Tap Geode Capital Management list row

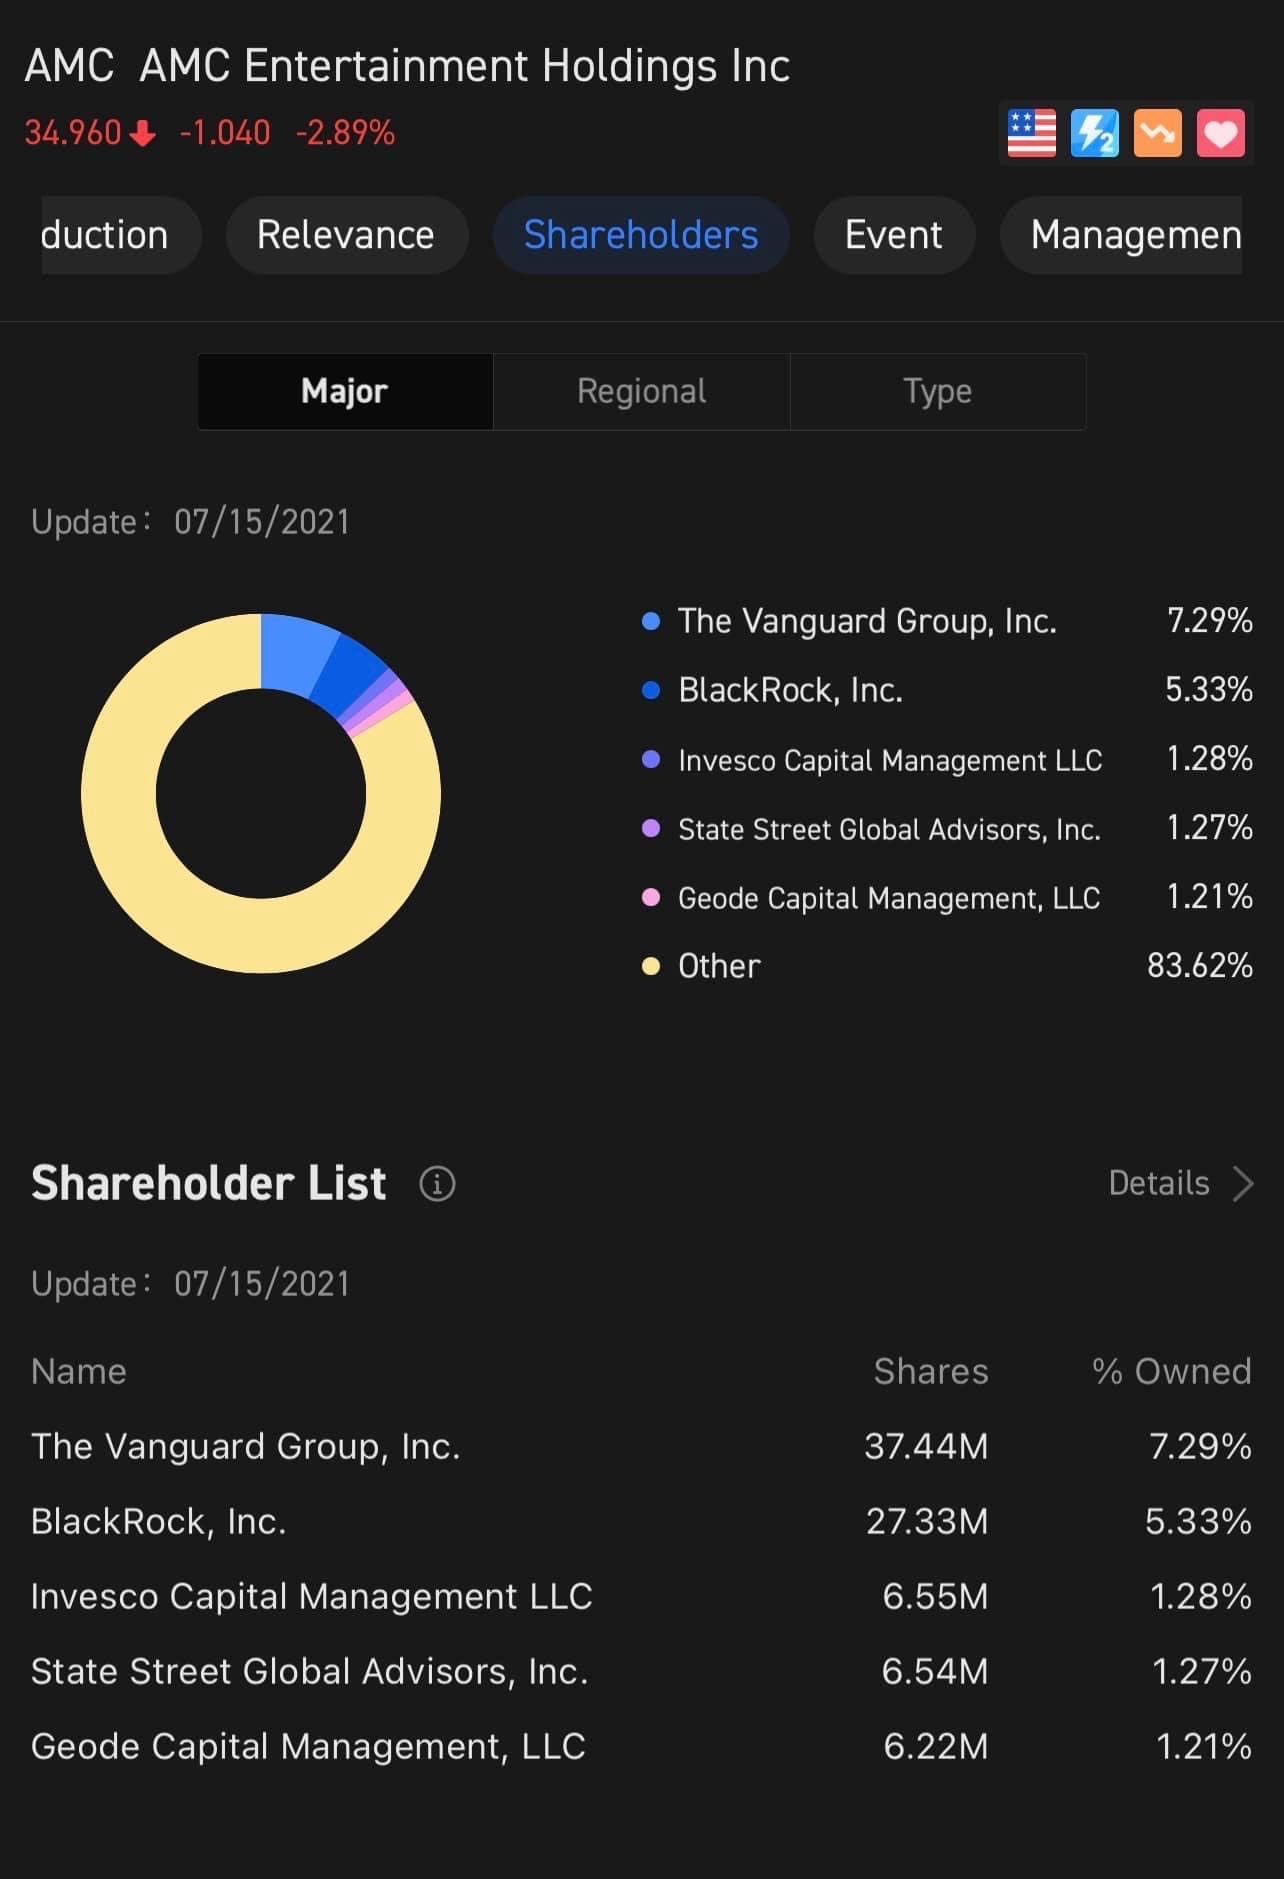point(640,1746)
